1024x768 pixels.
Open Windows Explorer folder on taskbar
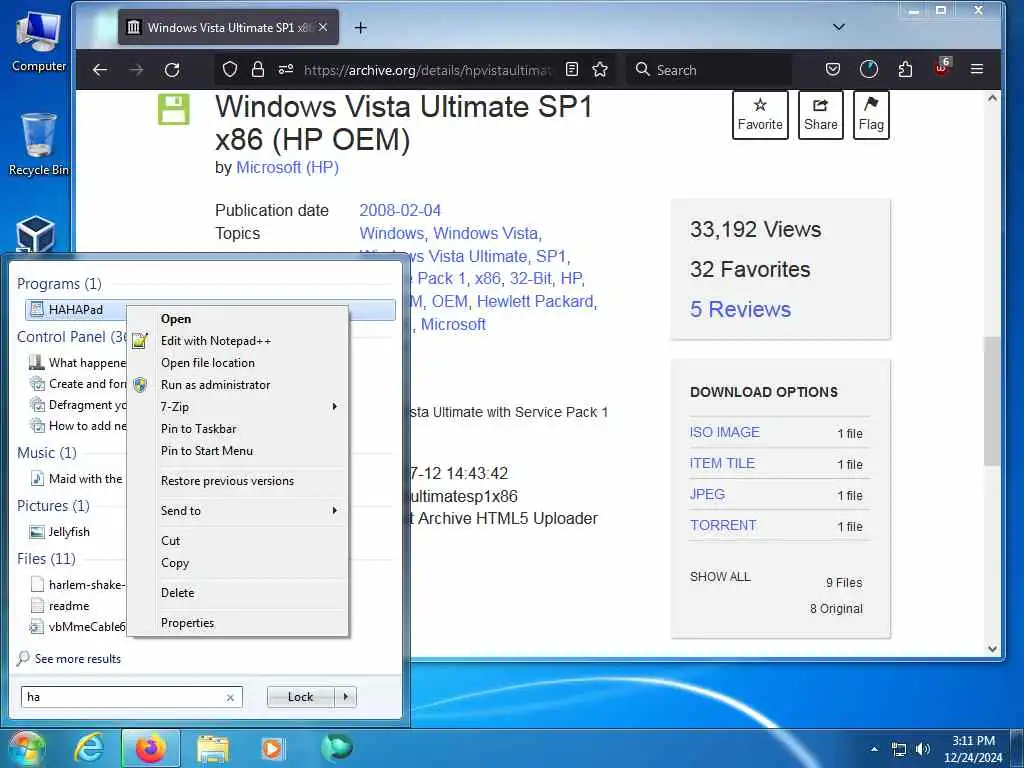[212, 749]
